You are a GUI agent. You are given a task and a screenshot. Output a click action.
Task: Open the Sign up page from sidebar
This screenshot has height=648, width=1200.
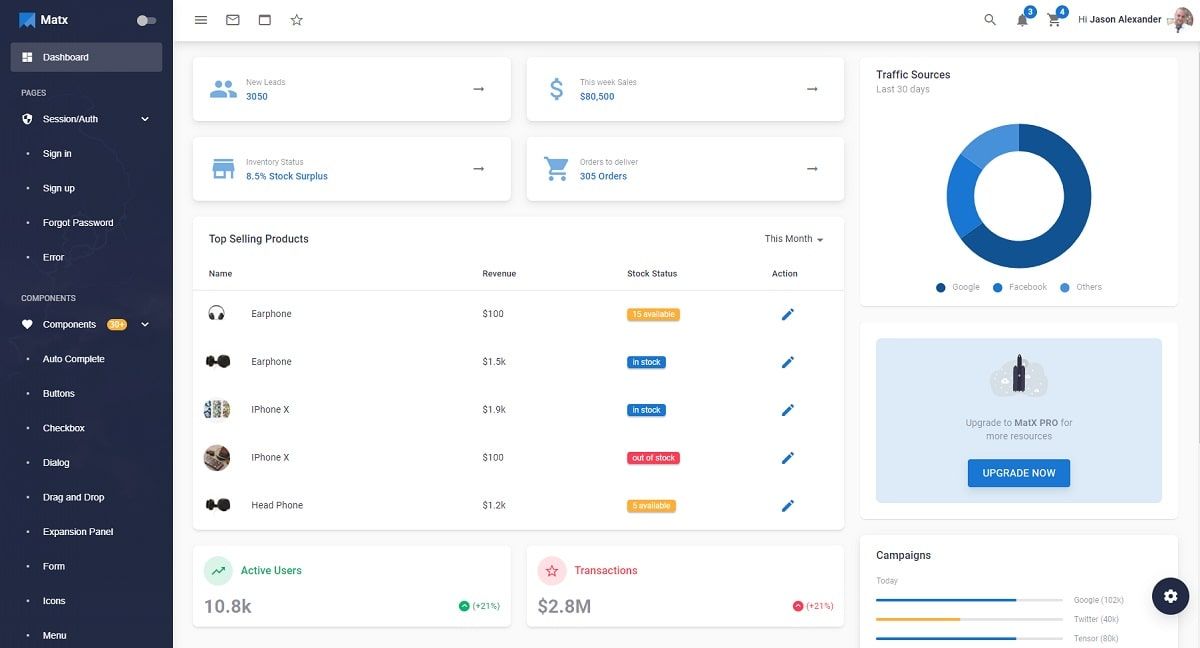coord(58,188)
